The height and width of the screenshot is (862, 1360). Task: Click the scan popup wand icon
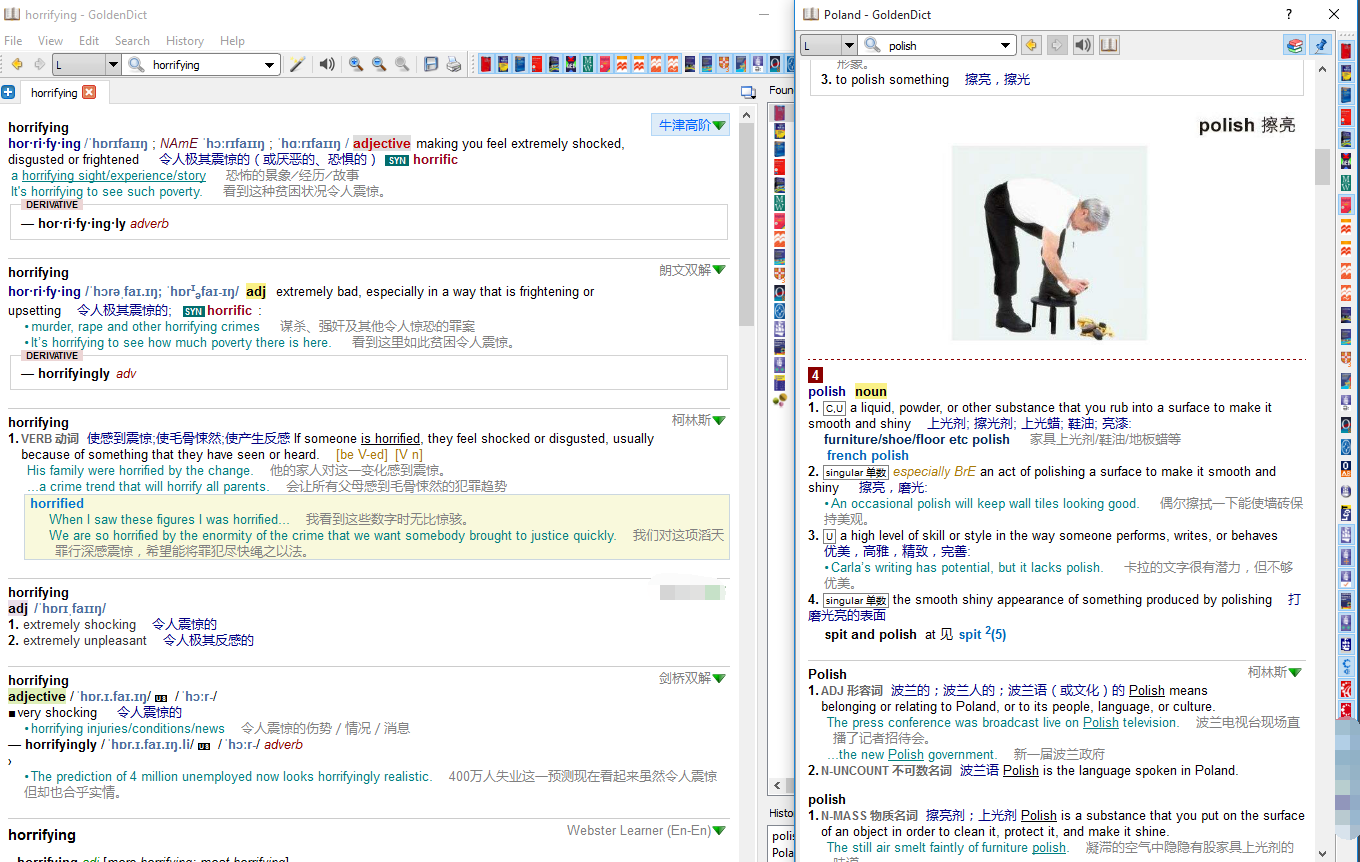297,65
